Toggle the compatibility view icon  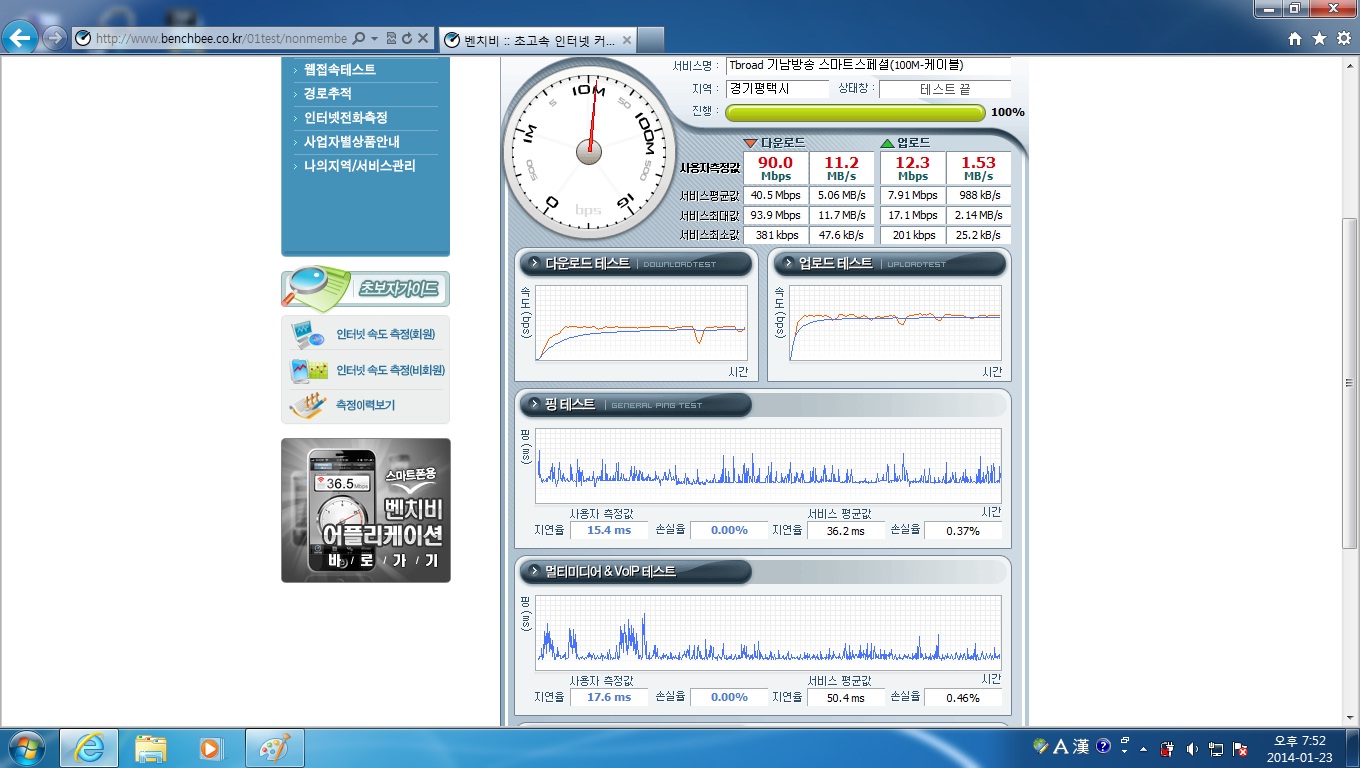click(390, 39)
